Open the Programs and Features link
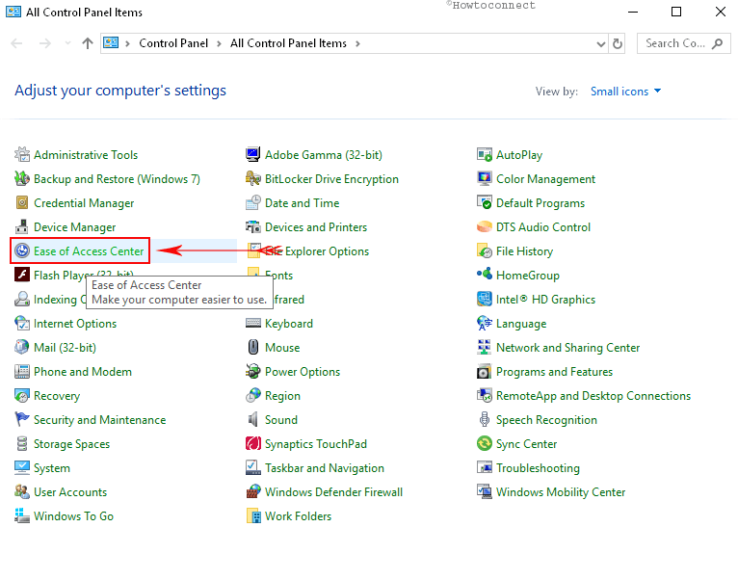 554,371
